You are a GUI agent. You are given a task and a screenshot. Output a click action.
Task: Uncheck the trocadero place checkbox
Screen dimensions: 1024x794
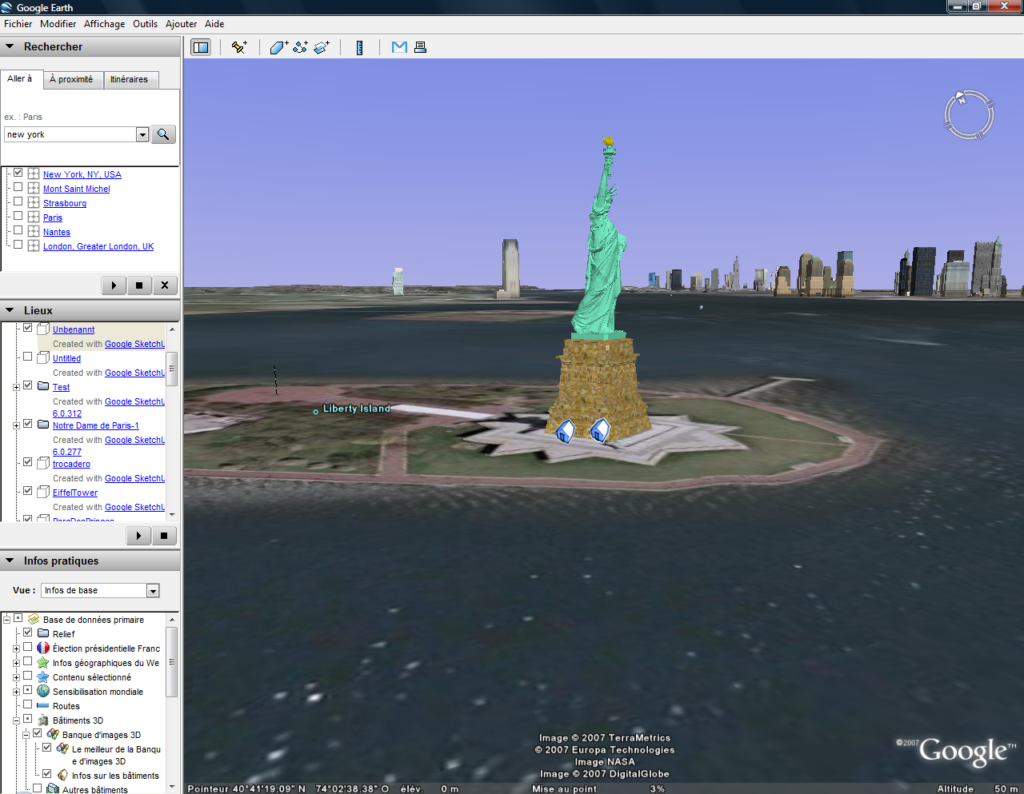point(27,462)
